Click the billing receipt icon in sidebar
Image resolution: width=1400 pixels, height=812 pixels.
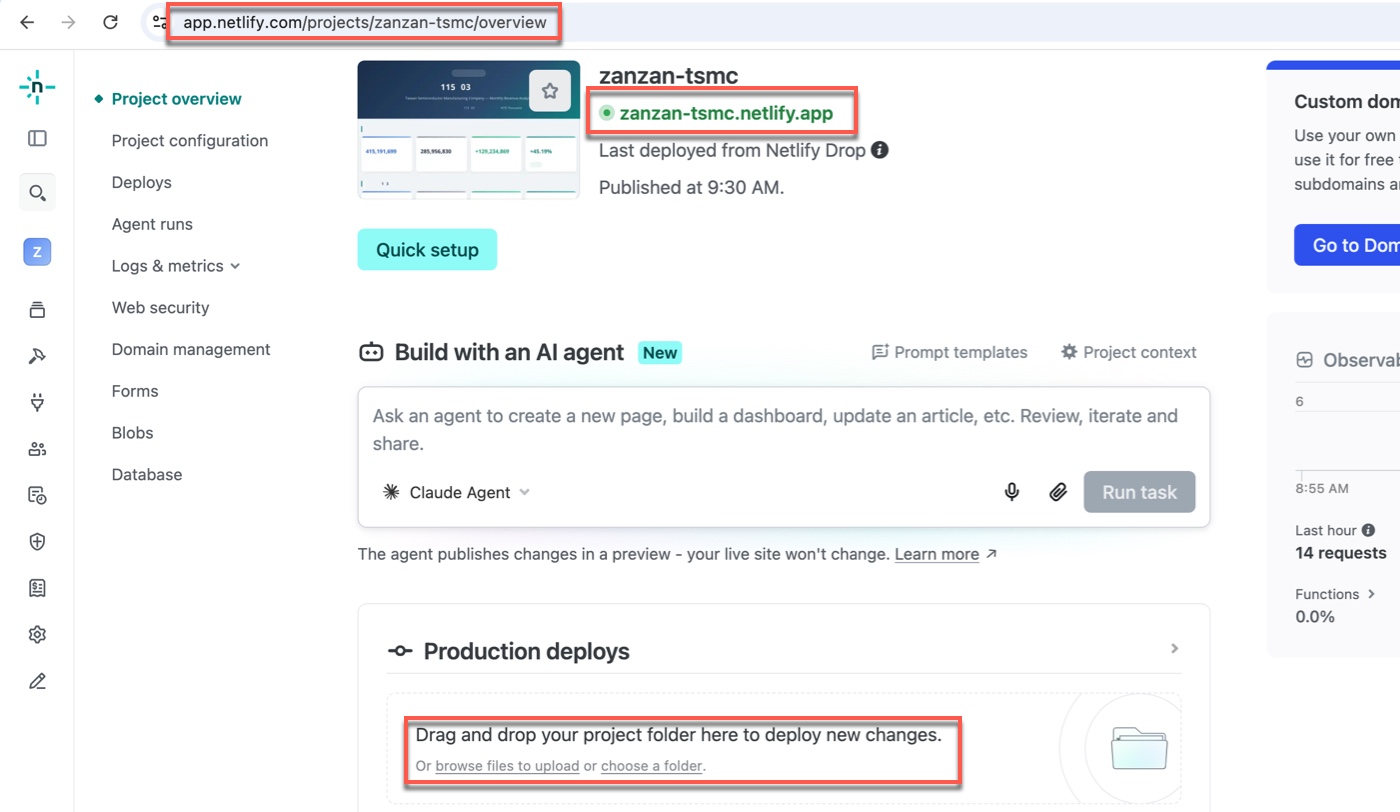(37, 588)
